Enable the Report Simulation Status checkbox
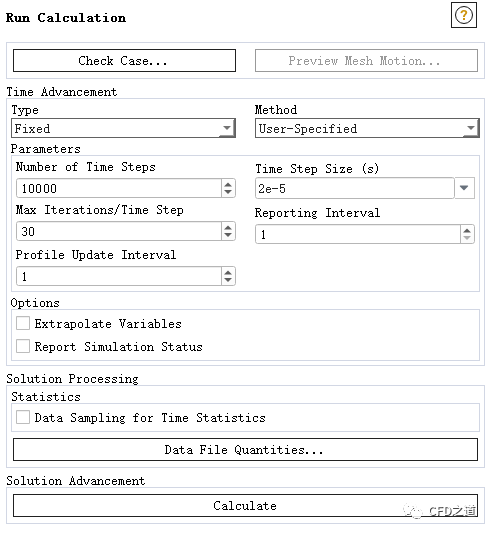 point(23,346)
